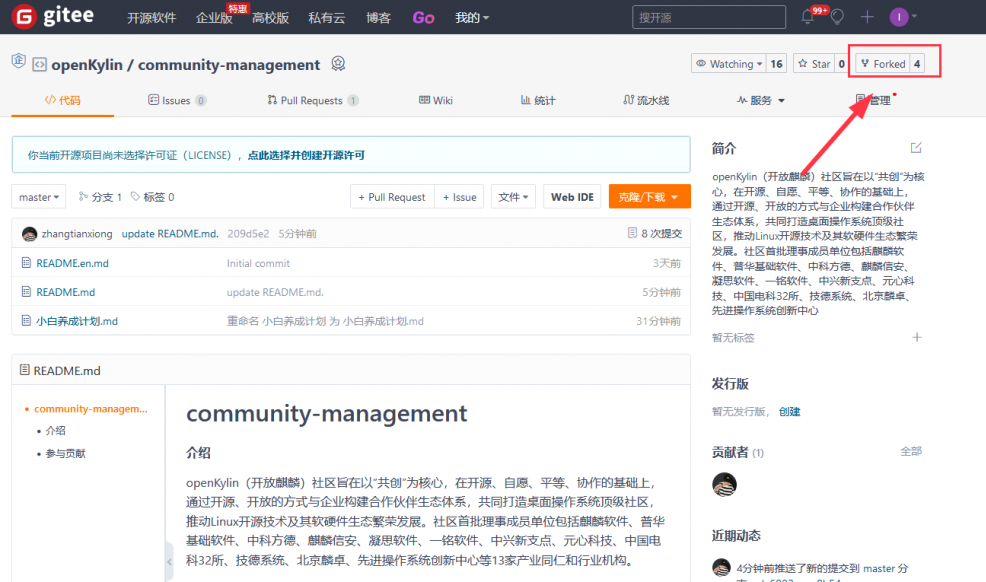The image size is (986, 582).
Task: Click the Forked button
Action: coord(883,63)
